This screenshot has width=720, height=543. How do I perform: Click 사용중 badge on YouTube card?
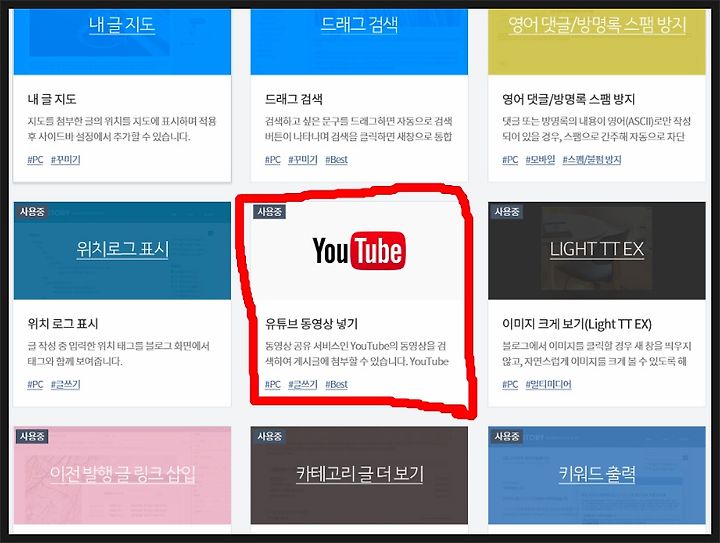(270, 212)
